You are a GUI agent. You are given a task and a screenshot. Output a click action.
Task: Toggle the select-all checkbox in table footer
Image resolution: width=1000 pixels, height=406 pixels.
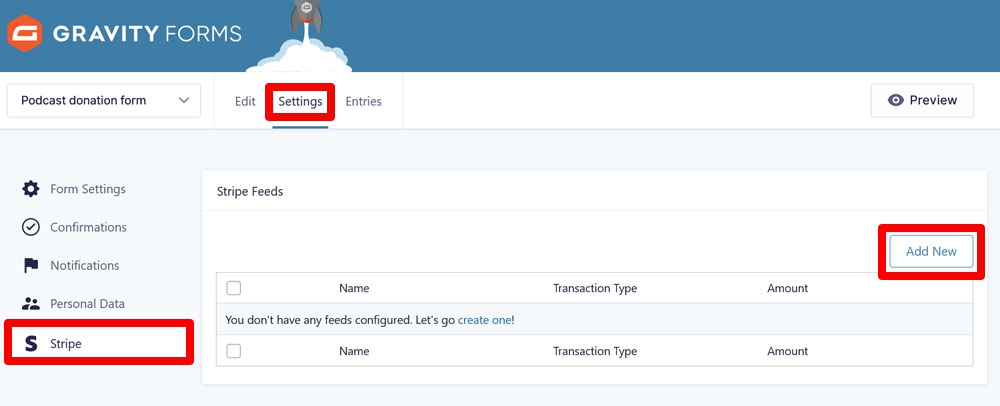pyautogui.click(x=234, y=351)
